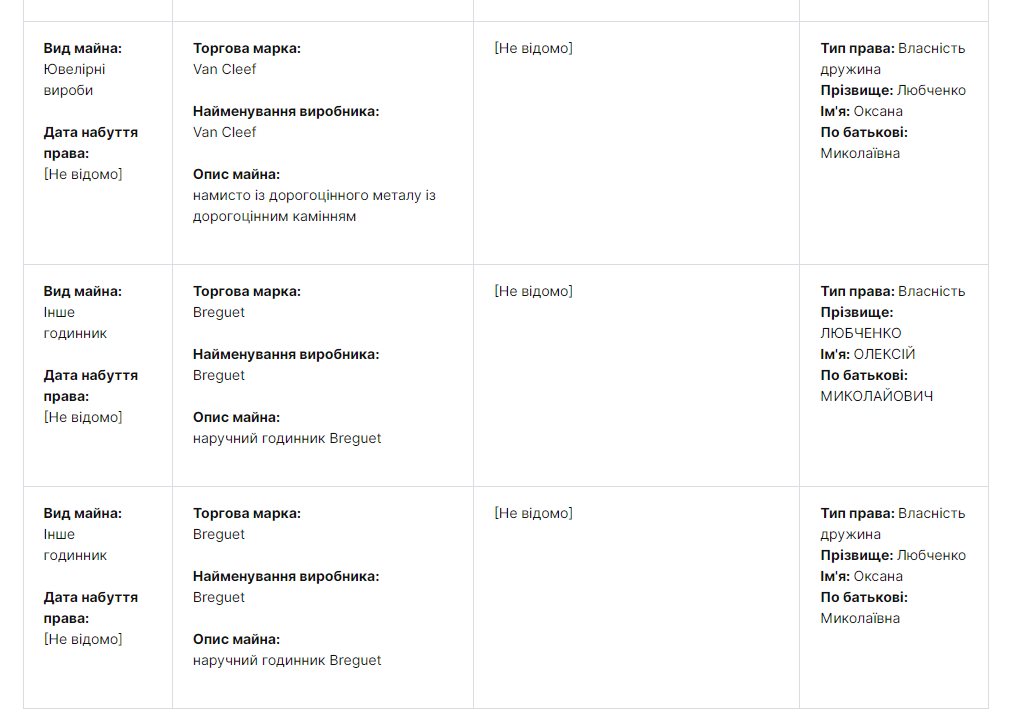Click "наручний годинник Breguet" description in the final row

pyautogui.click(x=287, y=660)
